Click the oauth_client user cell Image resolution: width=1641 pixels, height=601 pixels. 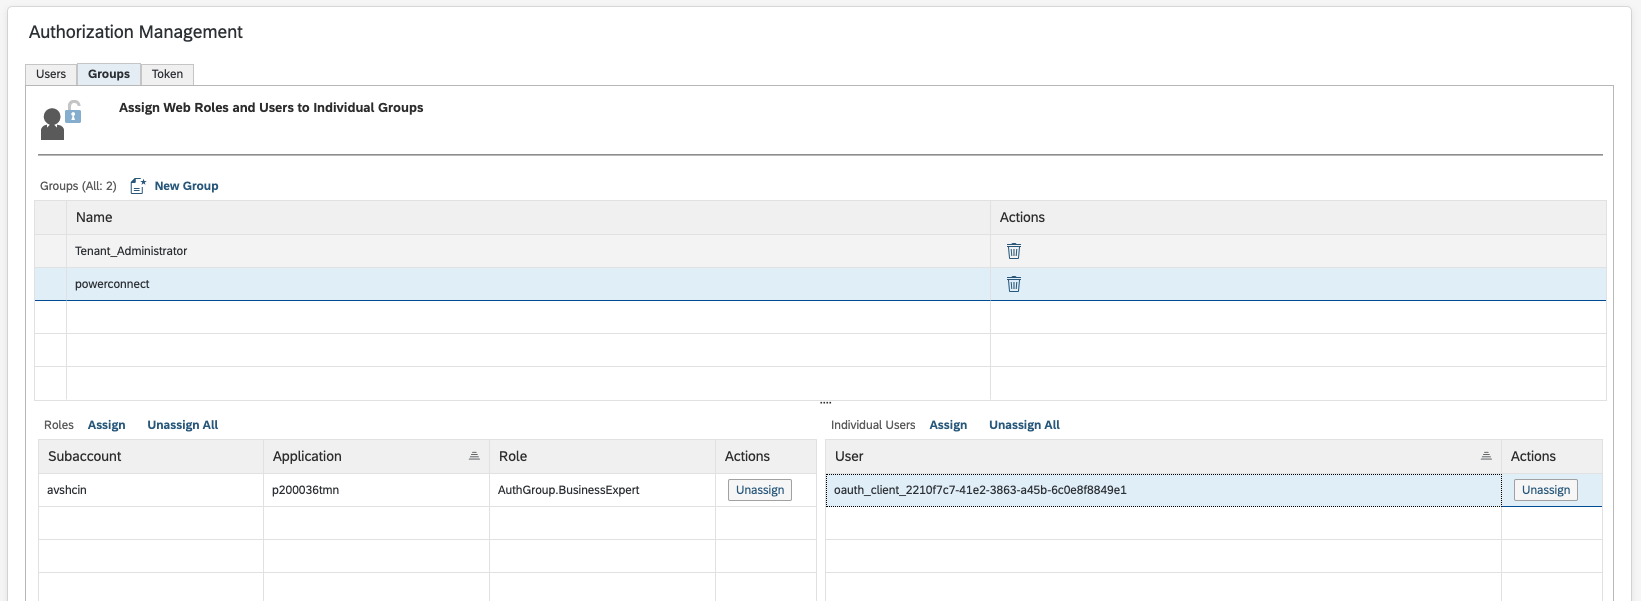[x=980, y=490]
